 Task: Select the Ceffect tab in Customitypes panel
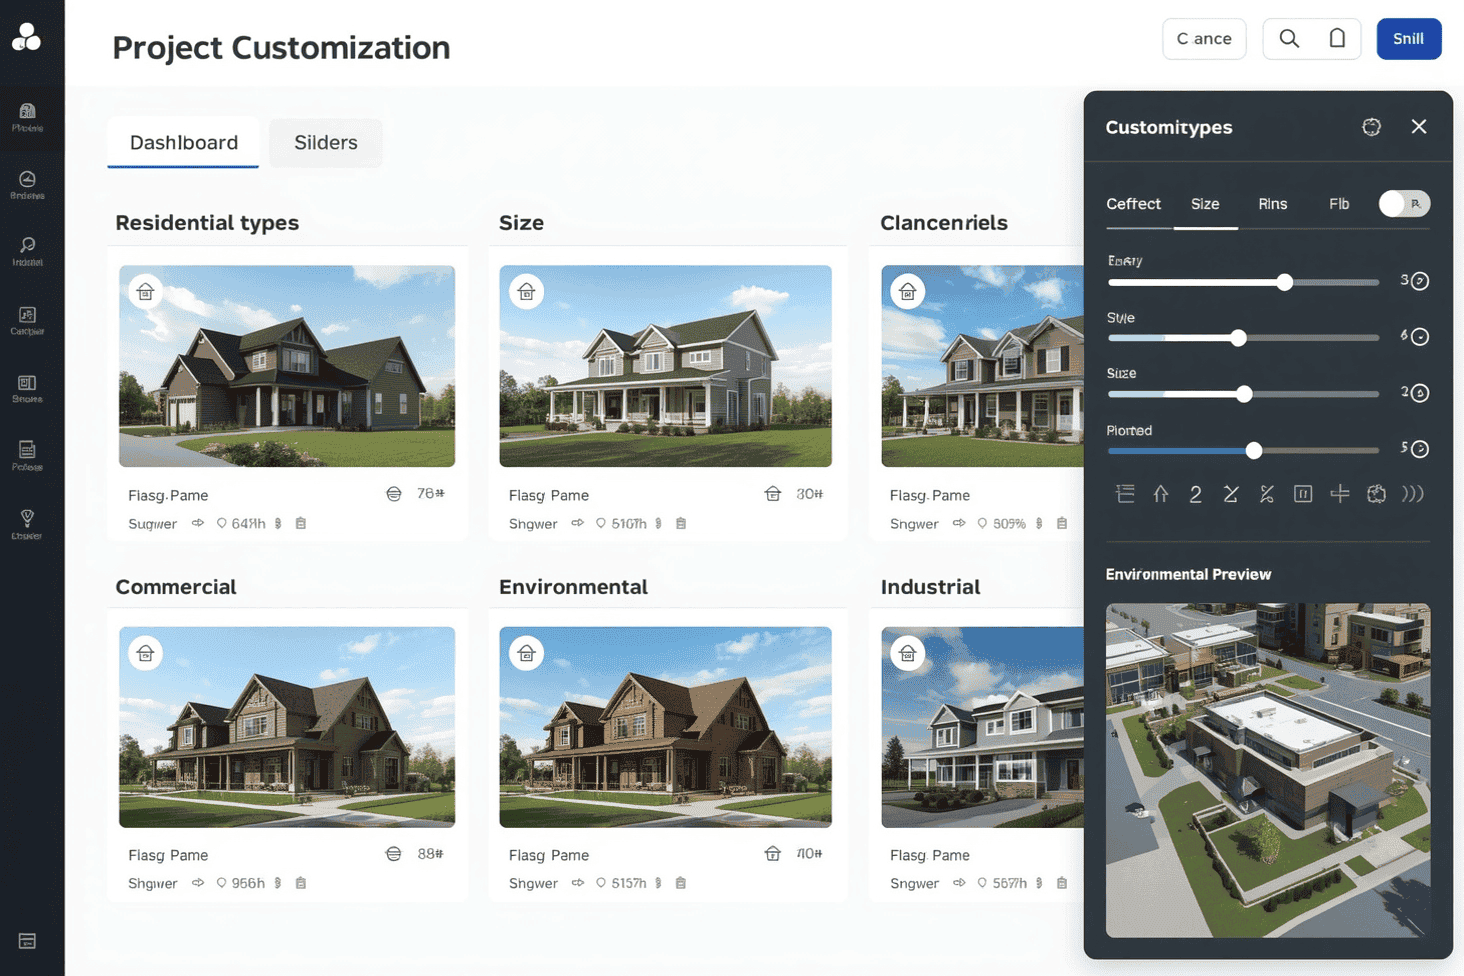(x=1133, y=204)
